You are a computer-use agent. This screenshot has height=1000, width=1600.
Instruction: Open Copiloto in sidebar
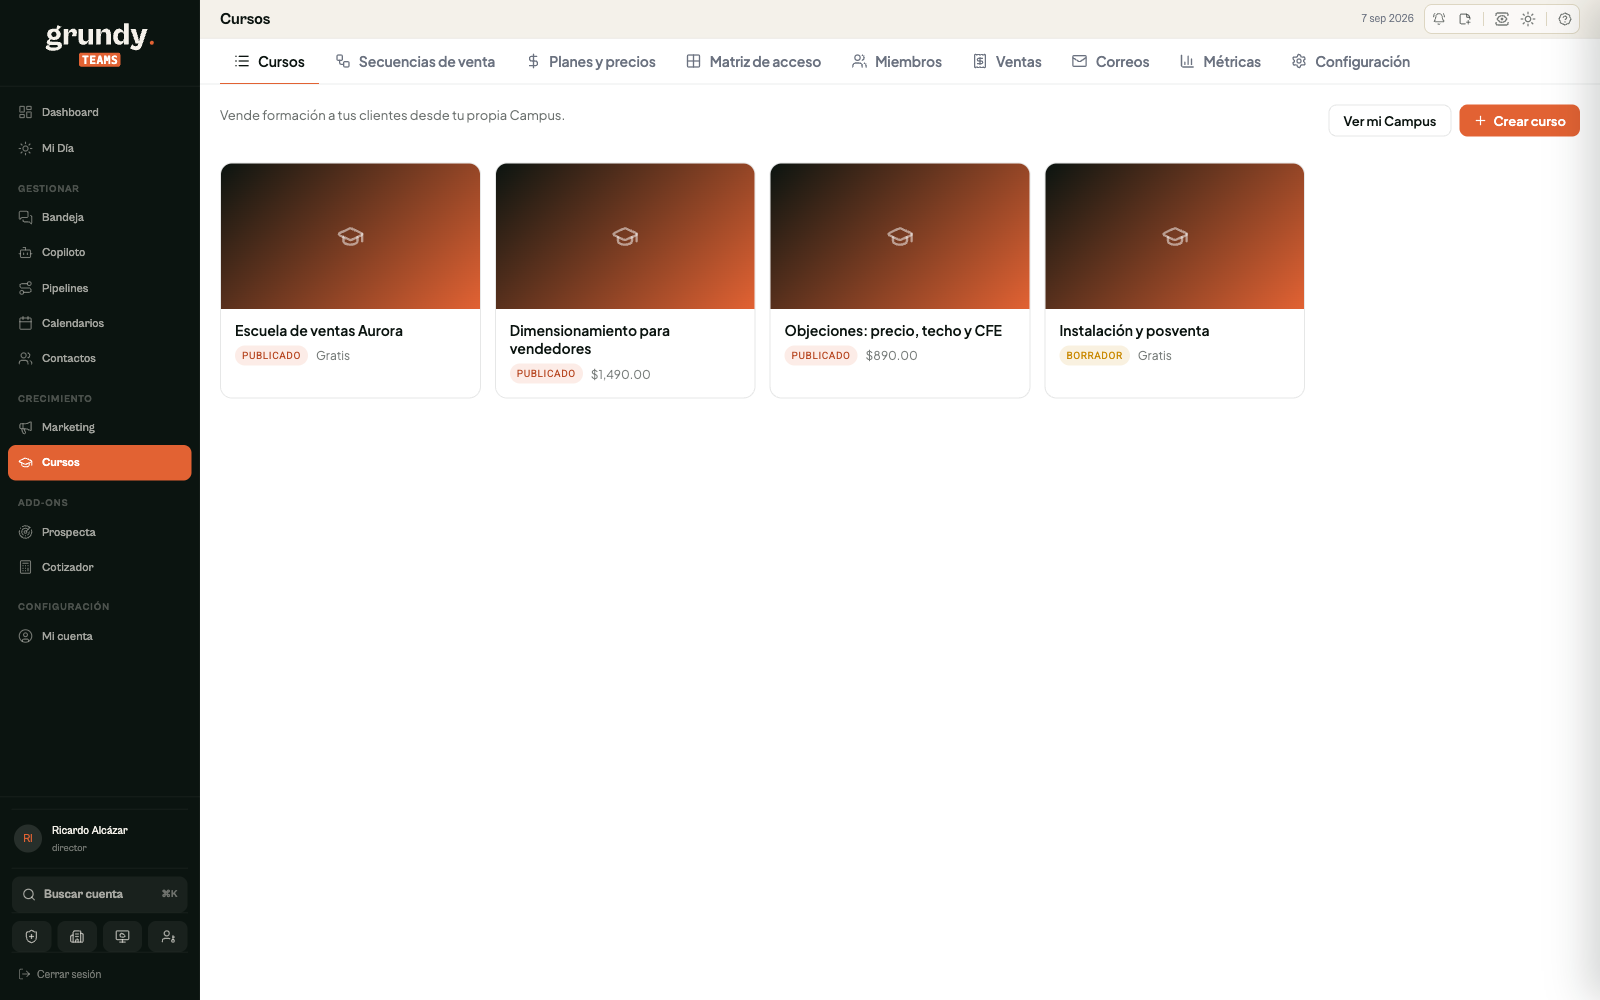(x=99, y=252)
